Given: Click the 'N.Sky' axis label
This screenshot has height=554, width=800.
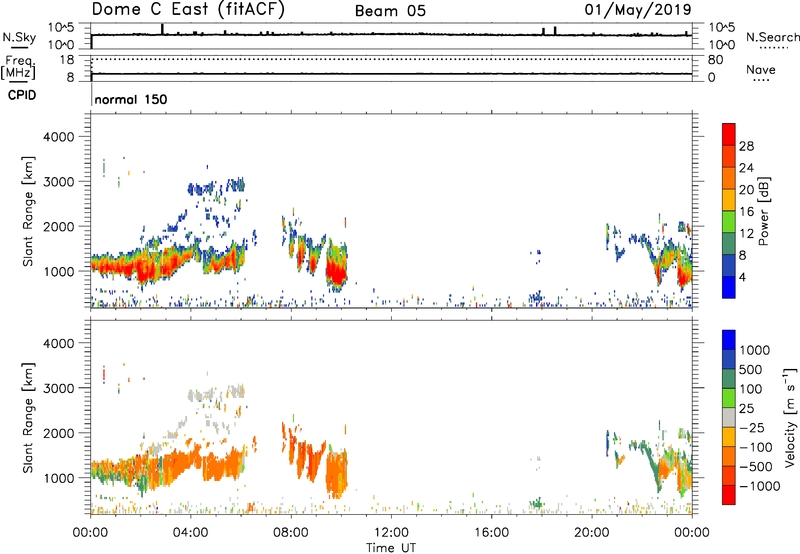Looking at the screenshot, I should point(19,37).
